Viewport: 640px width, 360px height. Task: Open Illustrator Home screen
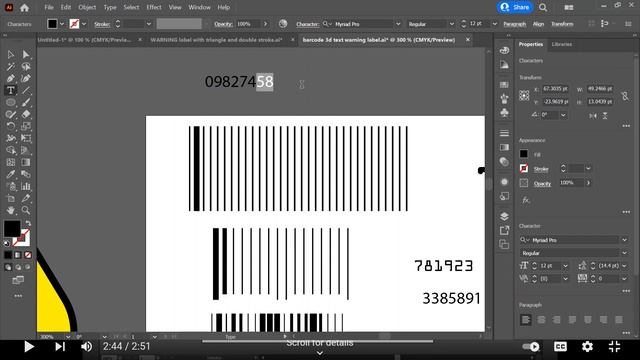tap(24, 7)
